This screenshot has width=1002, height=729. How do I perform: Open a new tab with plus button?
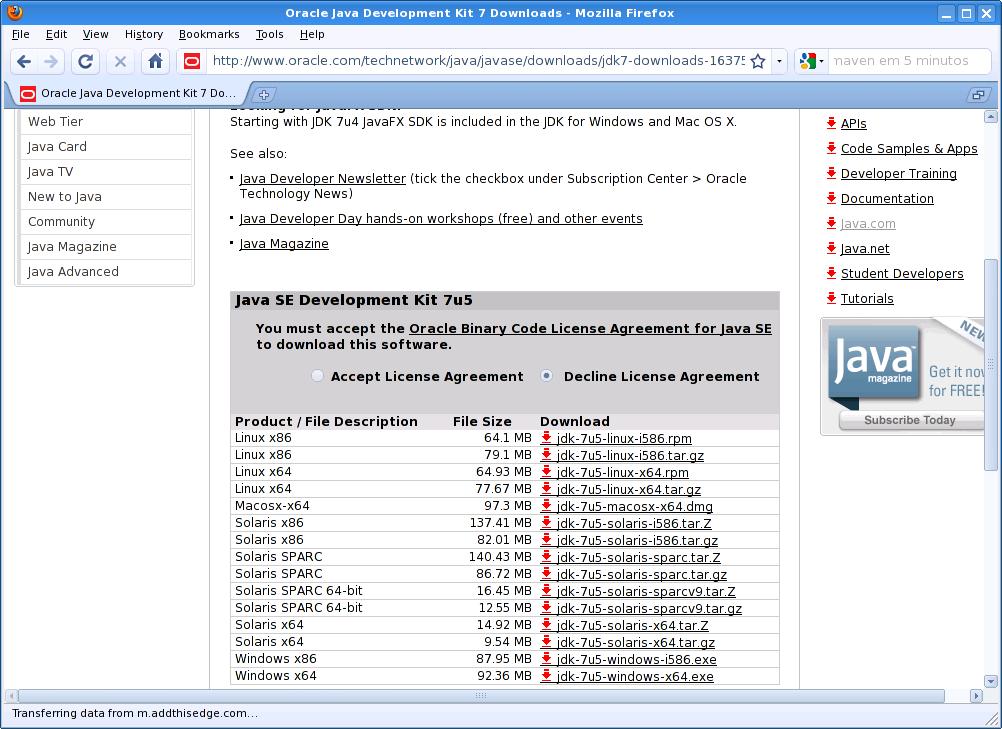264,95
